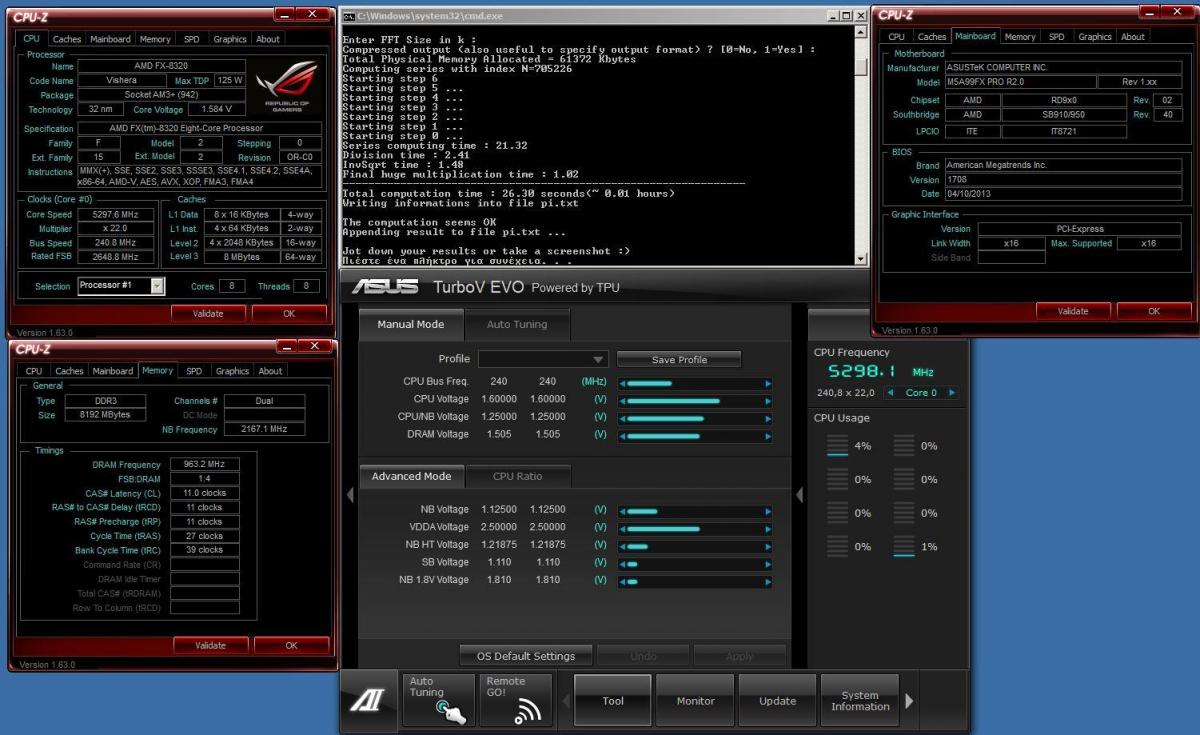Image resolution: width=1200 pixels, height=735 pixels.
Task: Switch to Caches tab in CPU tab window
Action: coord(67,39)
